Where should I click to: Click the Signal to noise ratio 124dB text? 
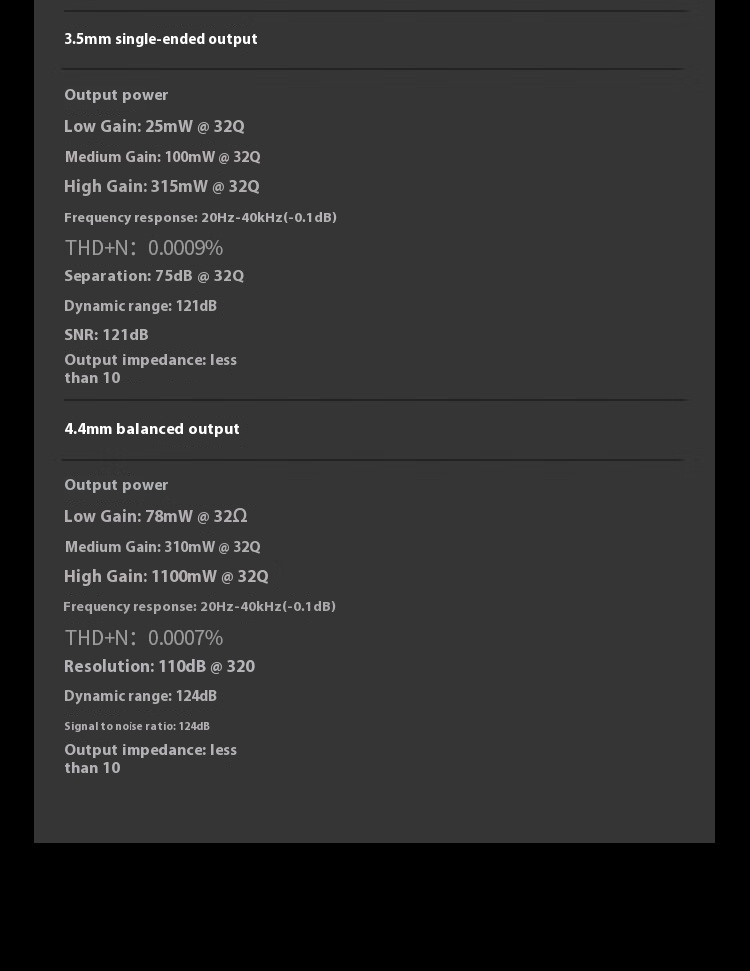137,726
